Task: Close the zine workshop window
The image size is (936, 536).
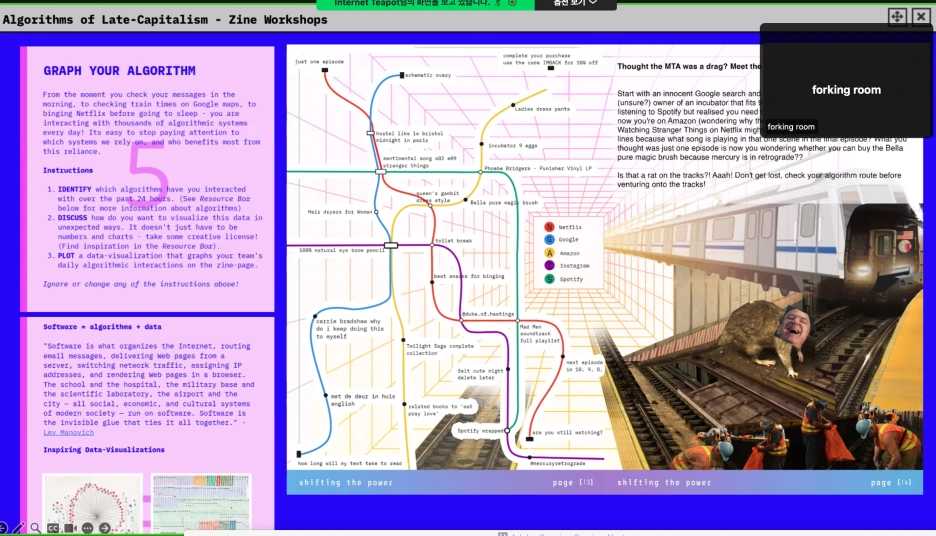Action: click(921, 16)
